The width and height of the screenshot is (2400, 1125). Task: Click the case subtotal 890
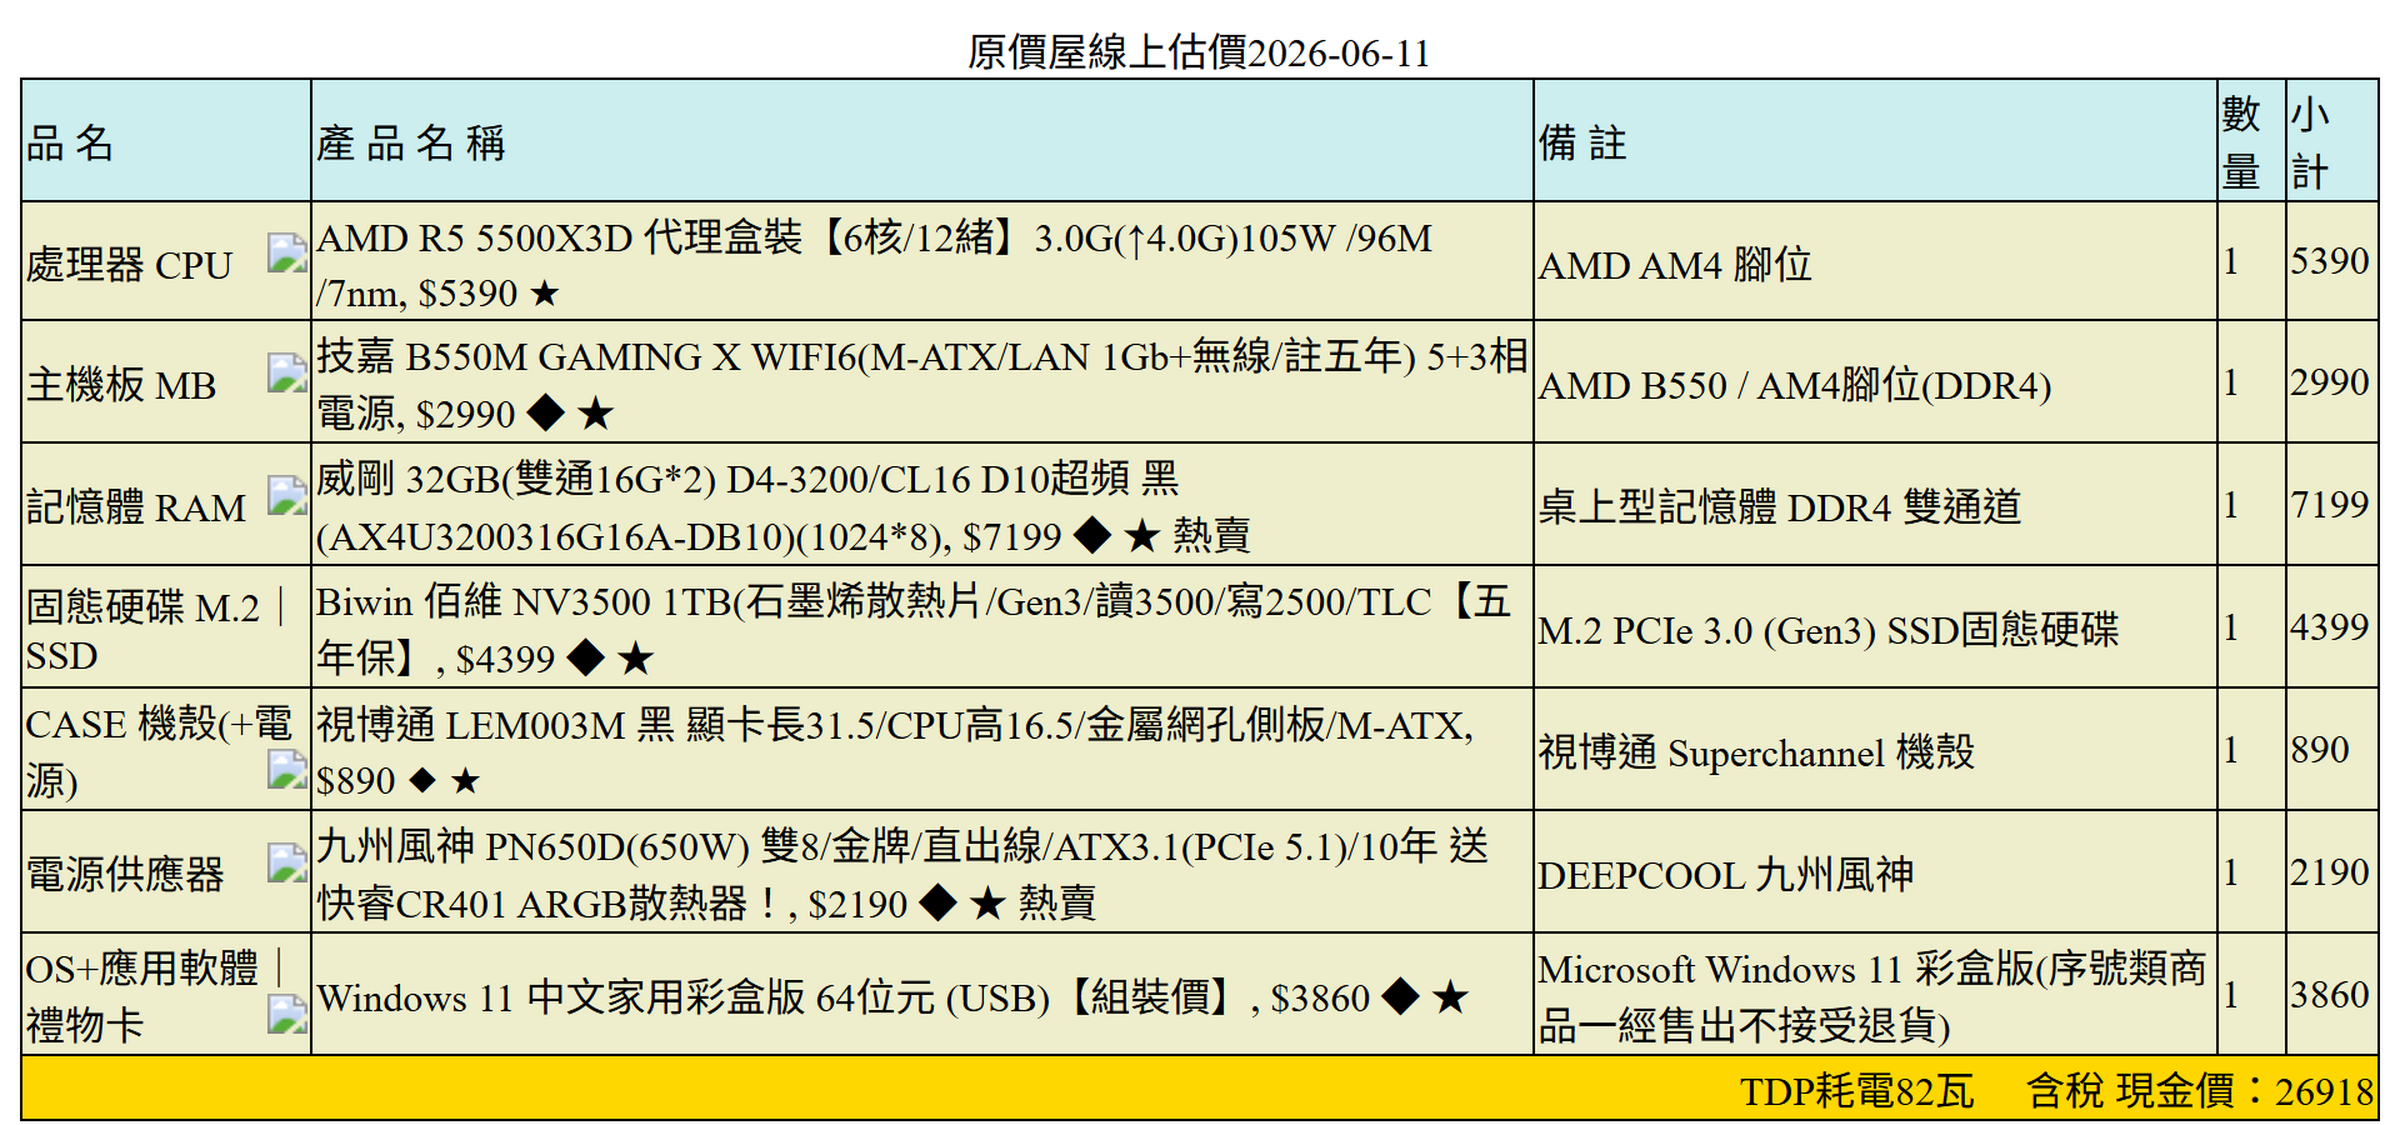click(2320, 749)
